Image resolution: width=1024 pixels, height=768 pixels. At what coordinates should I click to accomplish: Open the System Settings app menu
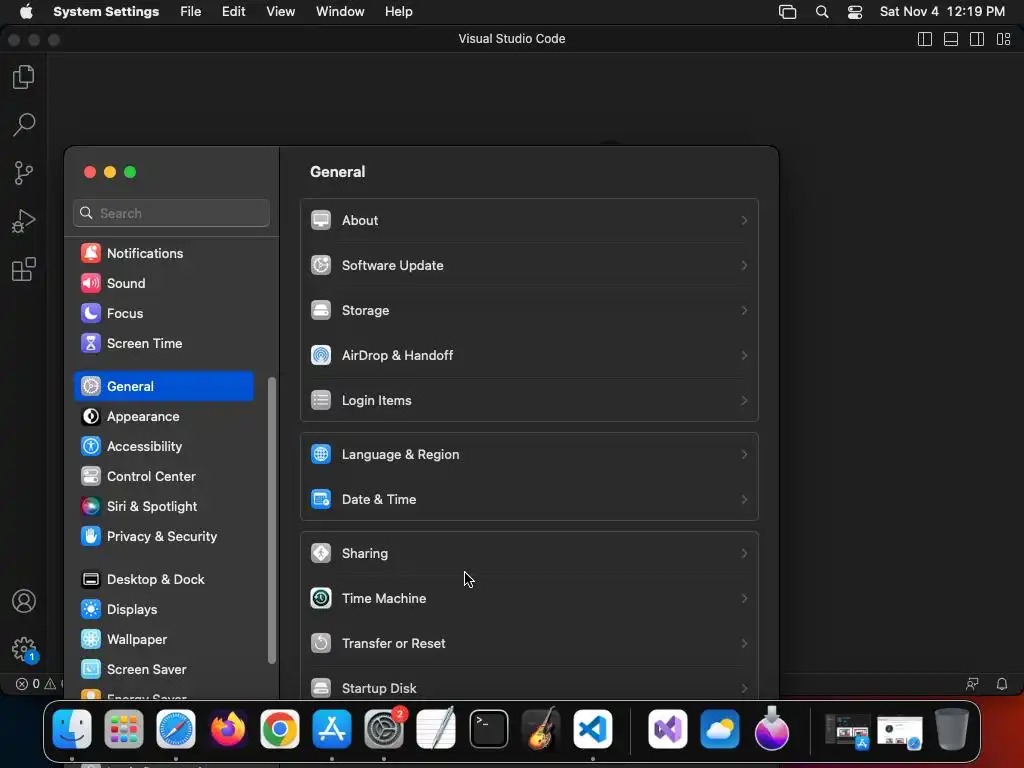pos(106,12)
